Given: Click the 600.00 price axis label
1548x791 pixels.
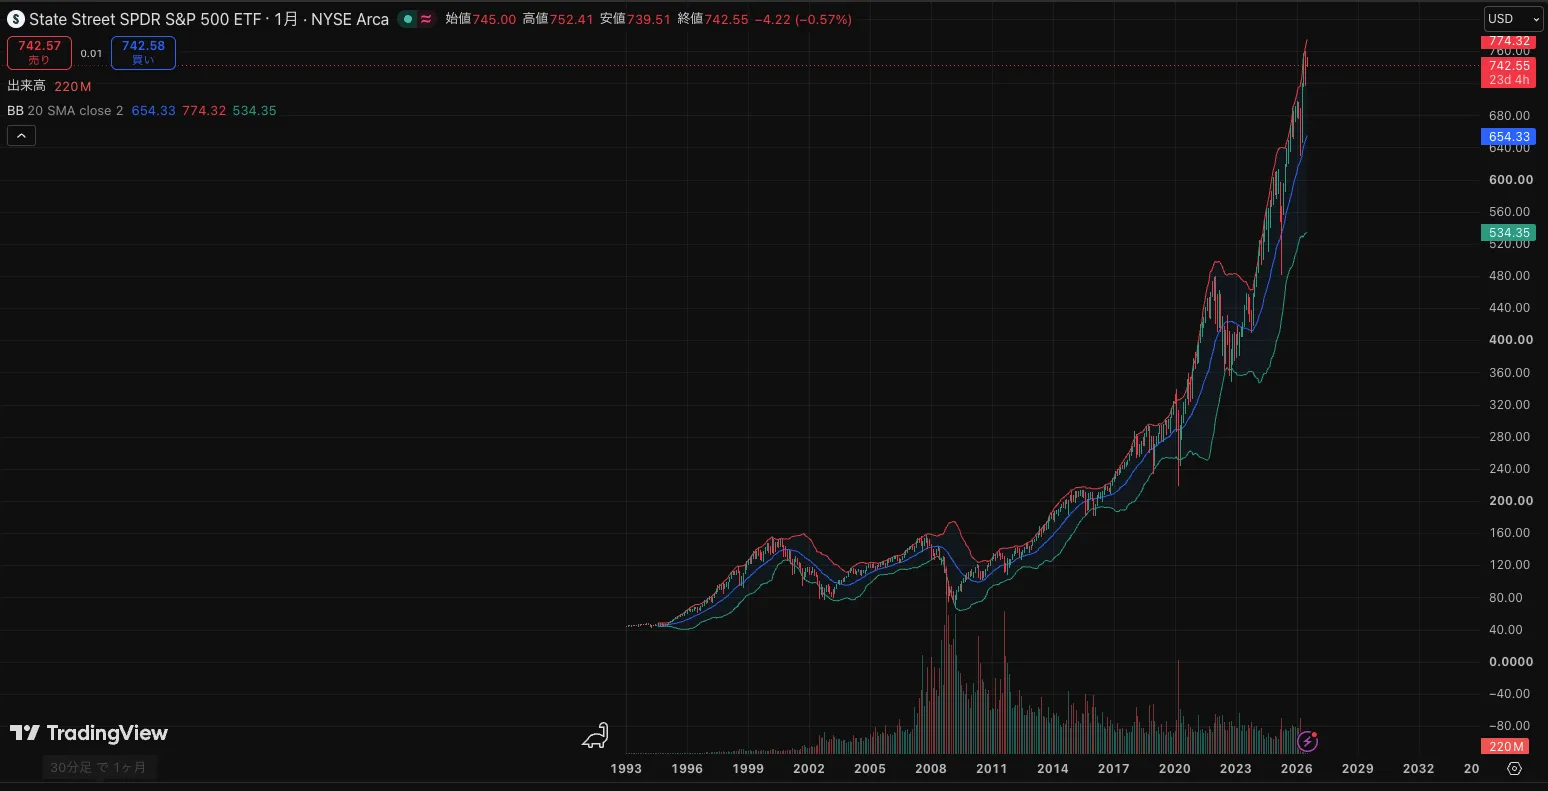Looking at the screenshot, I should point(1510,180).
